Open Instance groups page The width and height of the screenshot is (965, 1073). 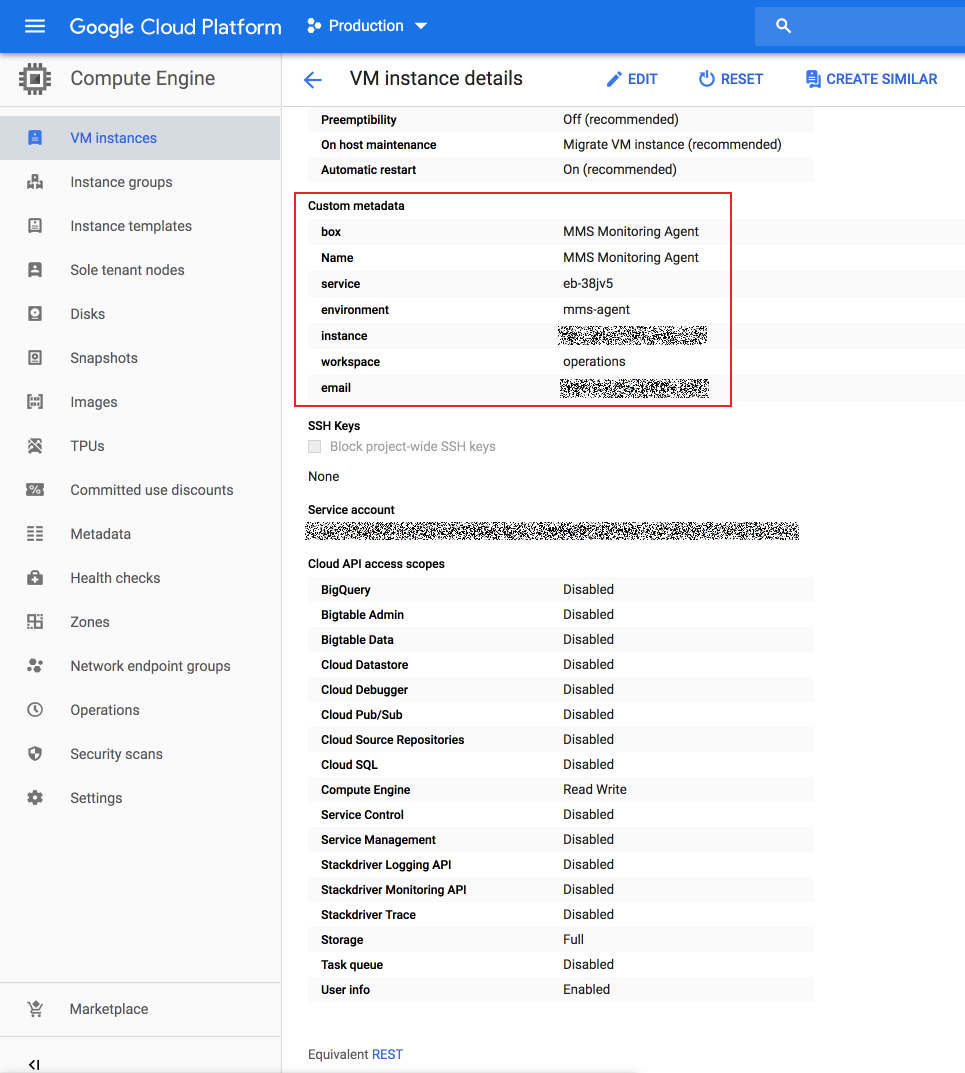[121, 182]
